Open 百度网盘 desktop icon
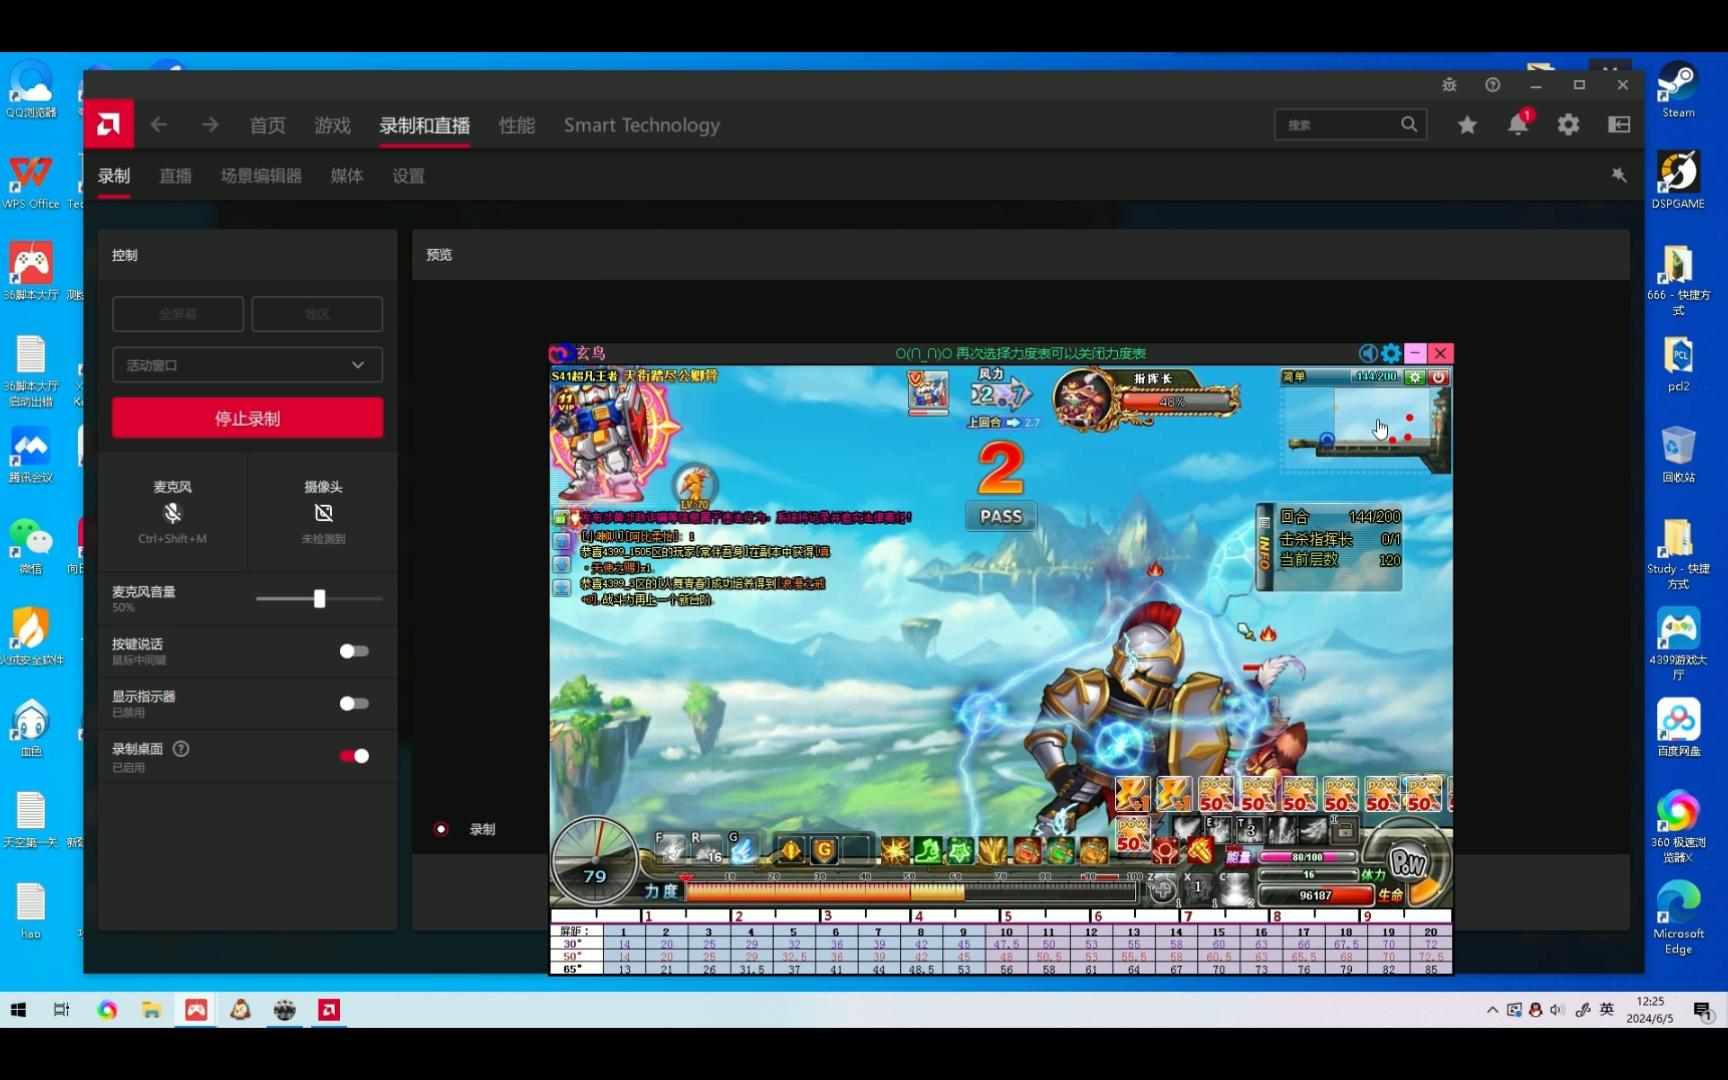 tap(1678, 728)
